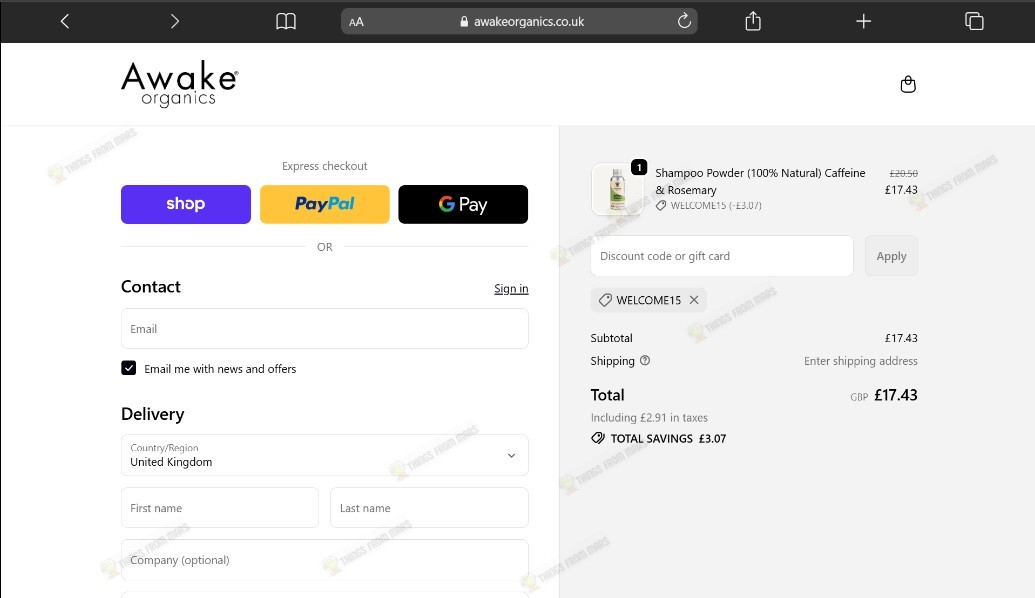Screen dimensions: 1035x598
Task: Focus the Last name field
Action: point(429,508)
